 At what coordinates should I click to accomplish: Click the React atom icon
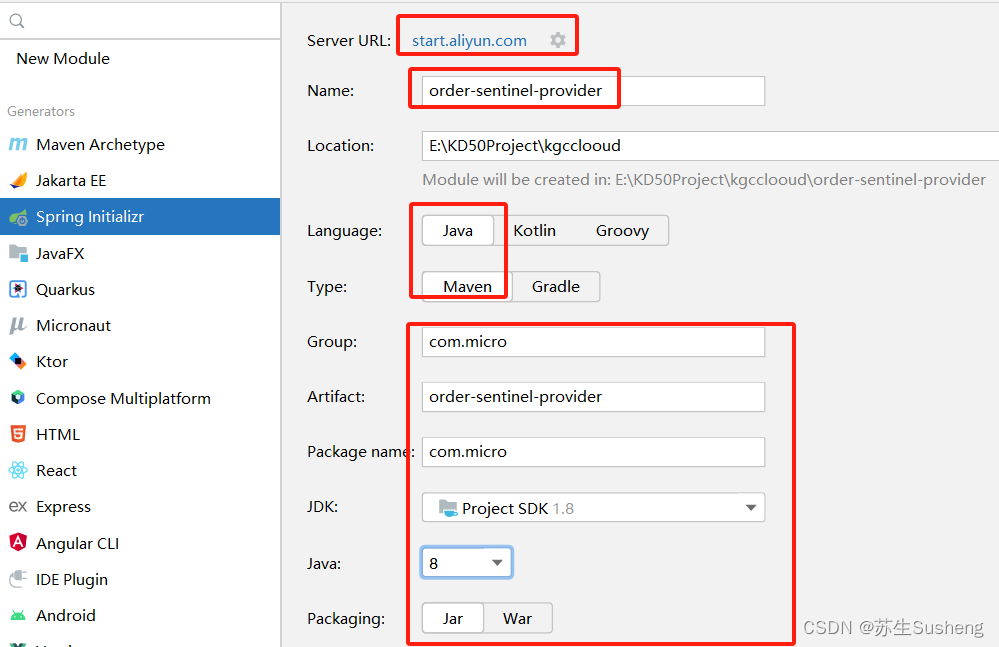tap(18, 471)
